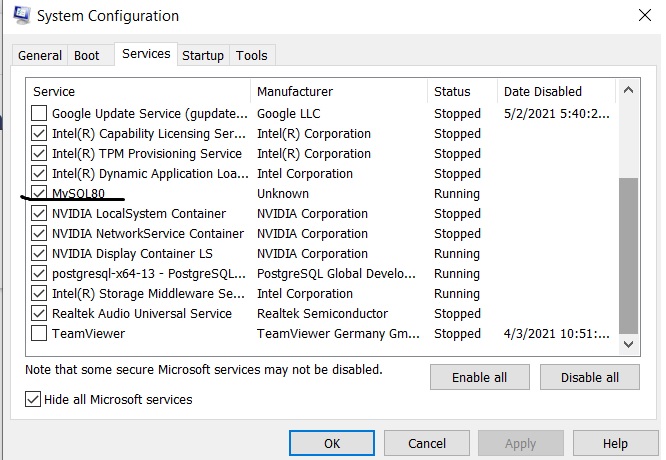The height and width of the screenshot is (460, 666).
Task: Sort services by Manufacturer column header
Action: point(295,91)
